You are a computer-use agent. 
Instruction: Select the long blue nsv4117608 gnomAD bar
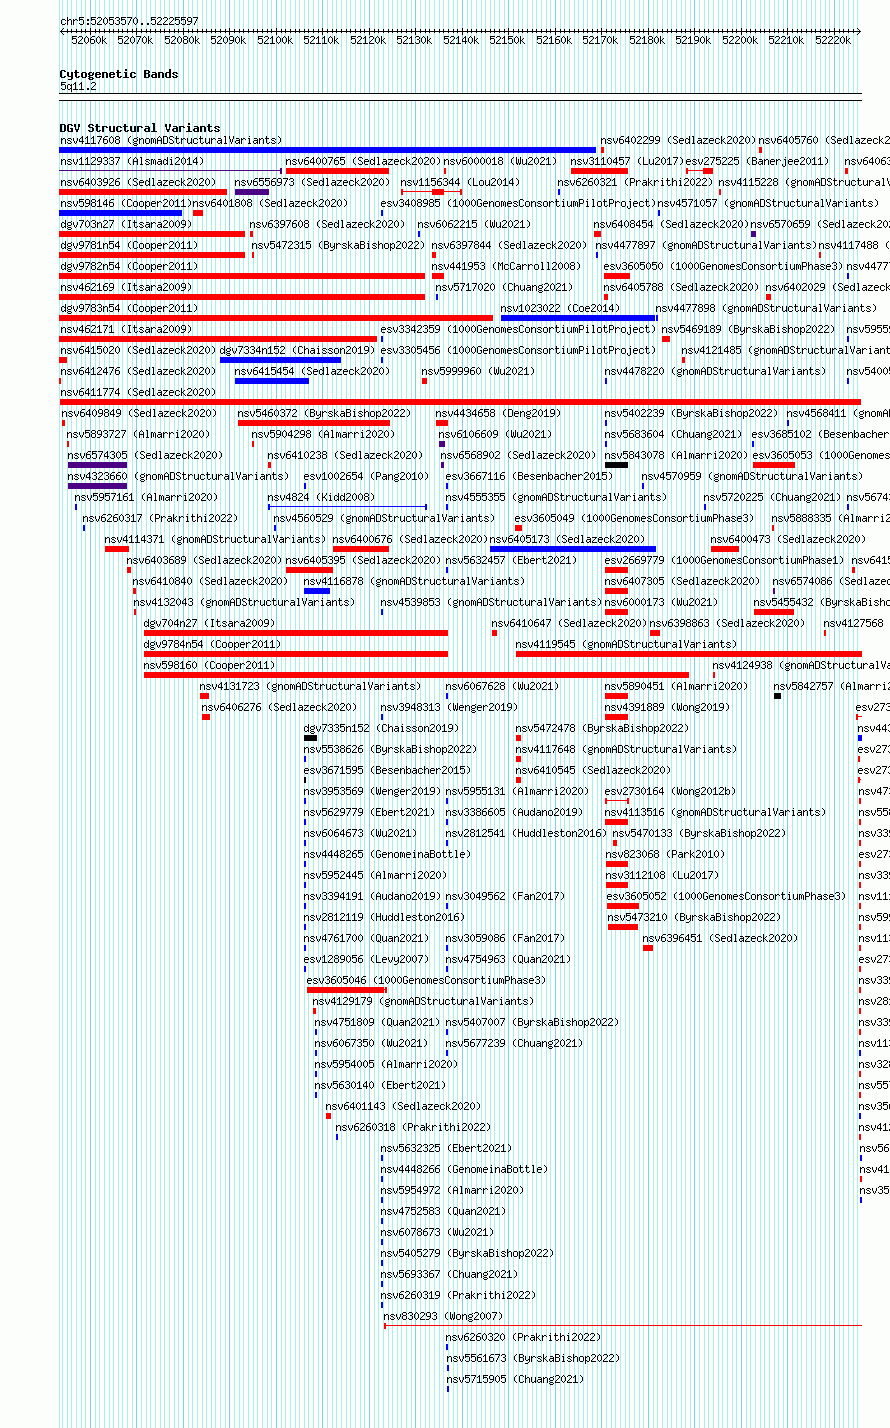(x=327, y=150)
